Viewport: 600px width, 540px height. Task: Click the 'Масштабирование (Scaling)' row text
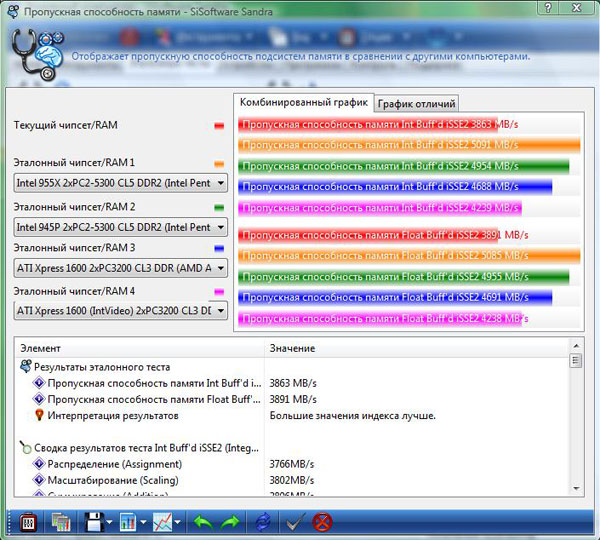[x=113, y=480]
